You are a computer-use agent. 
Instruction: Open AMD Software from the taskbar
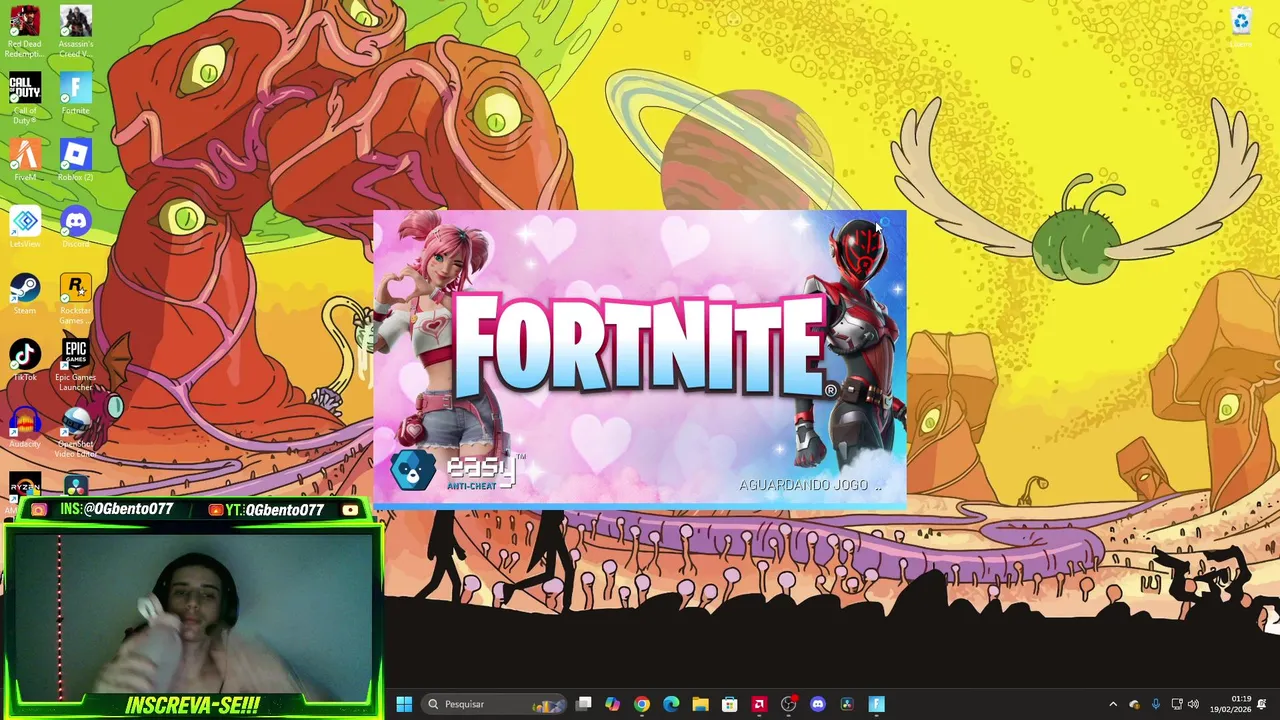(x=759, y=704)
